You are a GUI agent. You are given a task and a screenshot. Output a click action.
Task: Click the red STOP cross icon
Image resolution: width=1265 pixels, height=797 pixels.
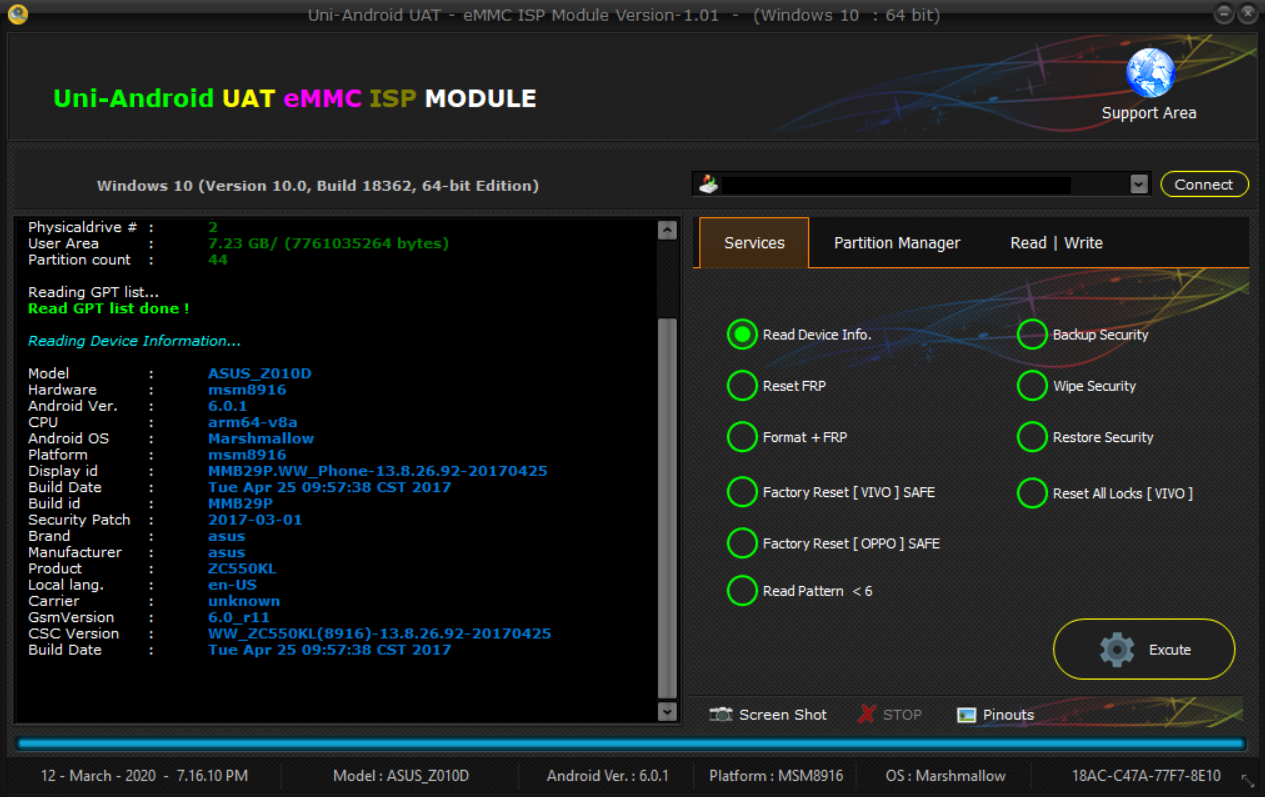[867, 714]
